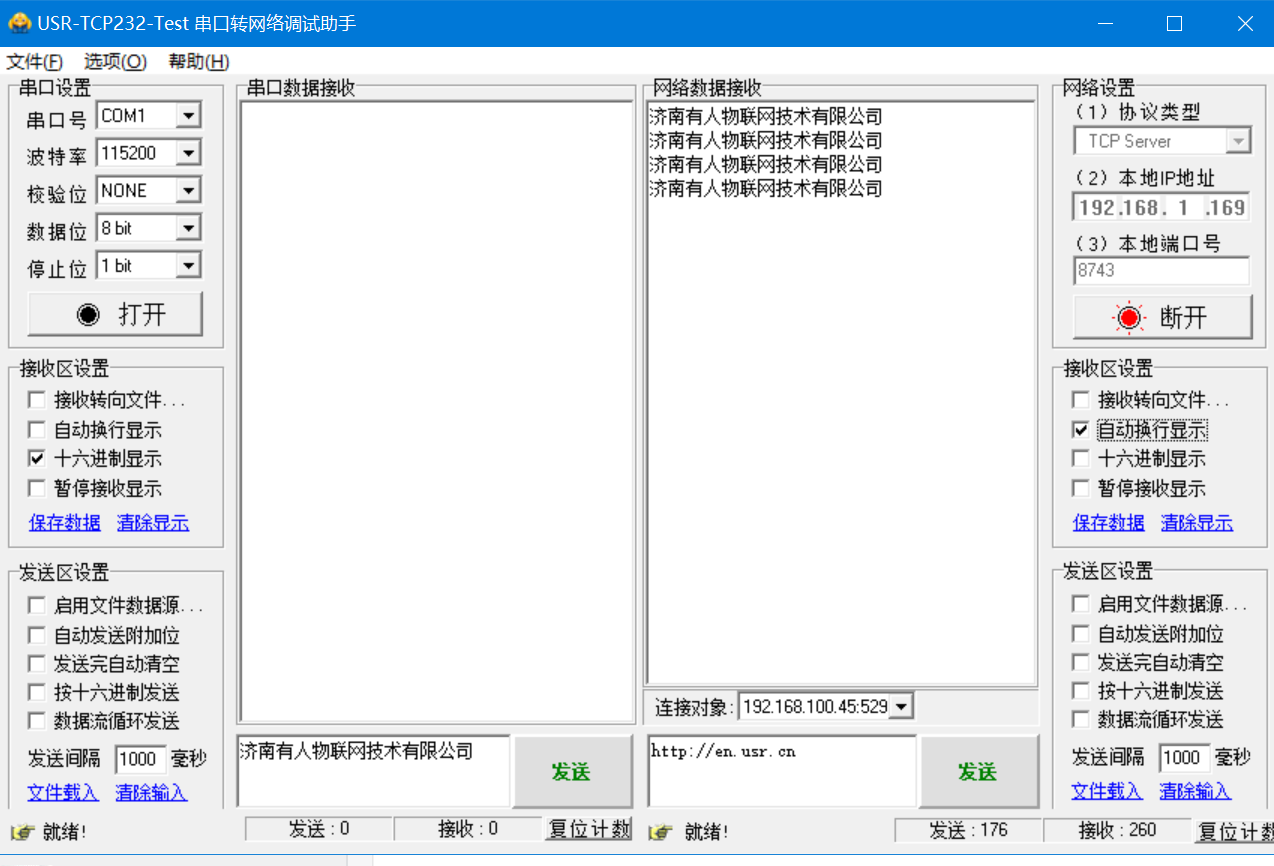1274x866 pixels.
Task: Click the serial send text box
Action: [x=374, y=771]
